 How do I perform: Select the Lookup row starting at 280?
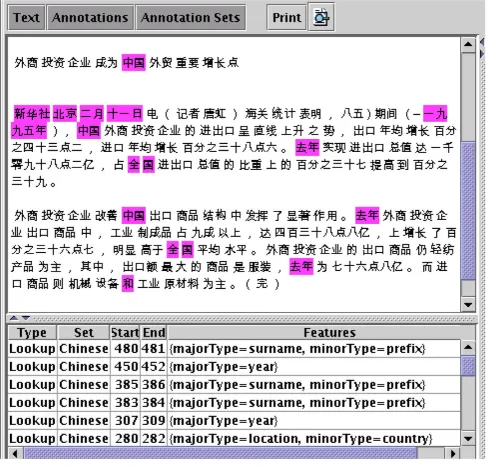coord(234,438)
